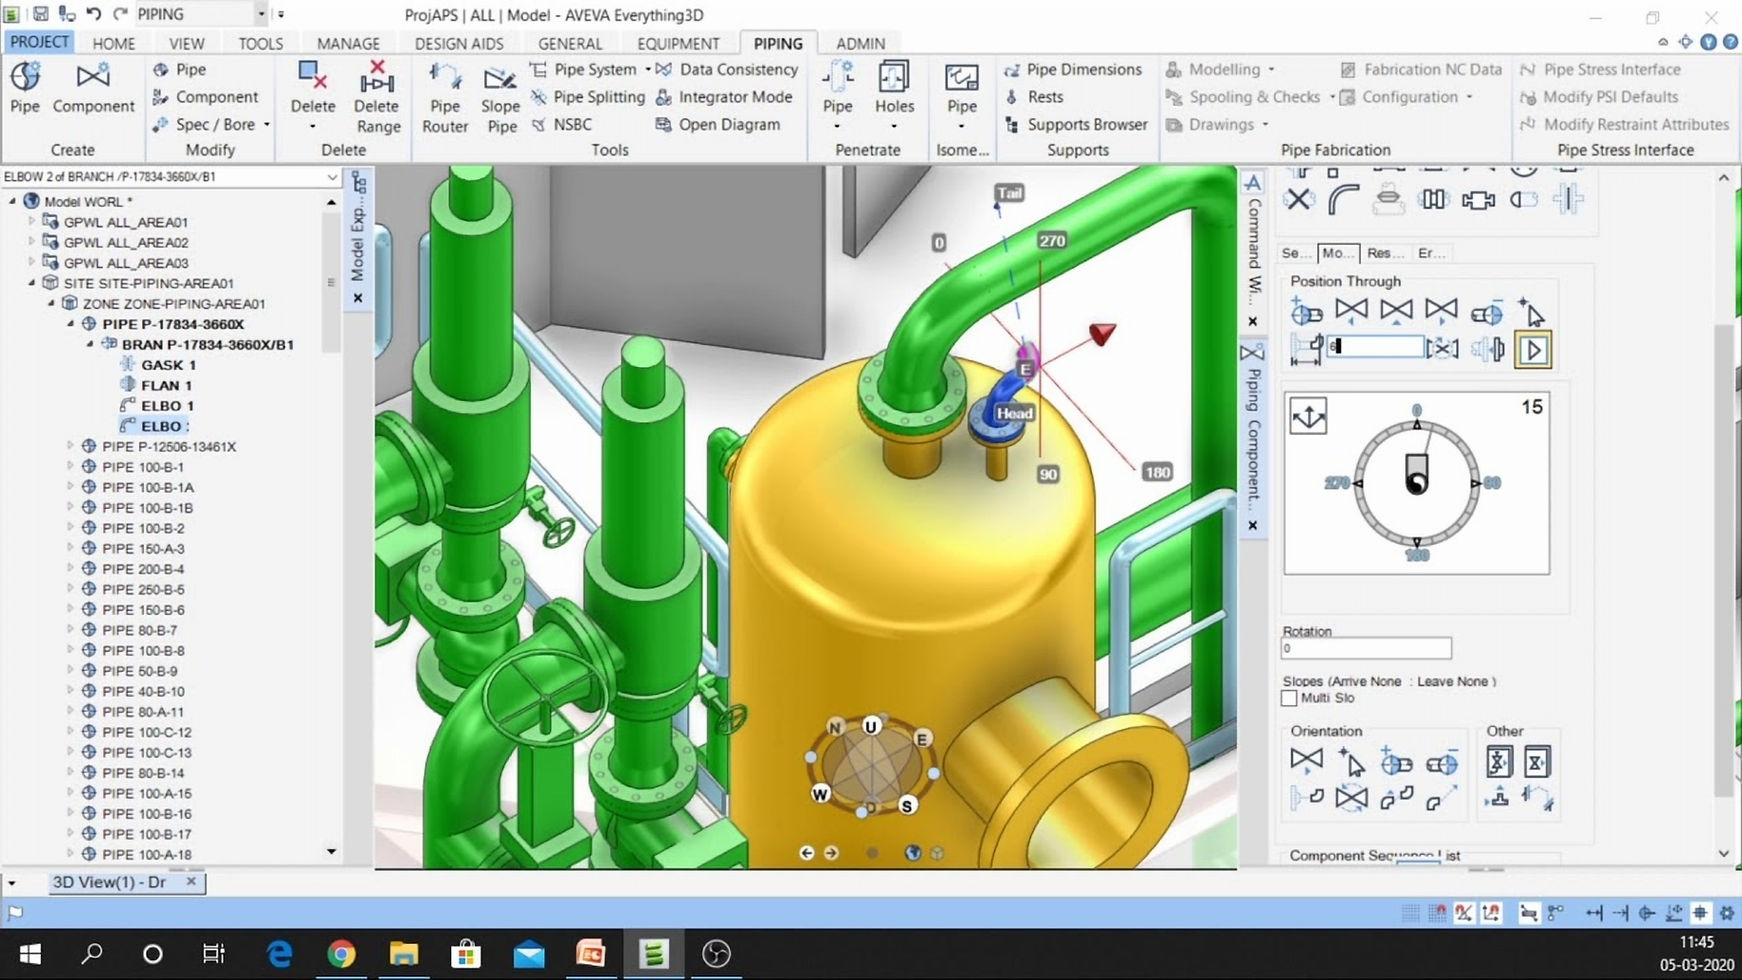Viewport: 1742px width, 980px height.
Task: Modify Pipe in the Modify group
Action: pyautogui.click(x=179, y=69)
